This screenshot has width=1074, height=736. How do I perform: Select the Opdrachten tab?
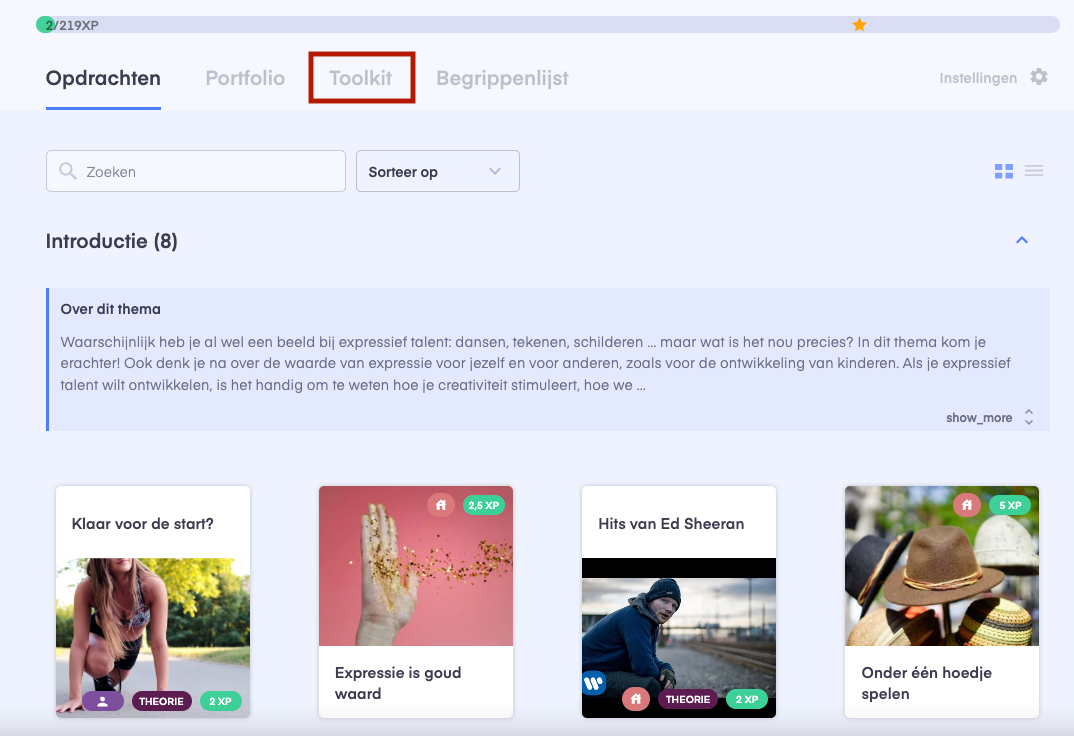(x=103, y=78)
